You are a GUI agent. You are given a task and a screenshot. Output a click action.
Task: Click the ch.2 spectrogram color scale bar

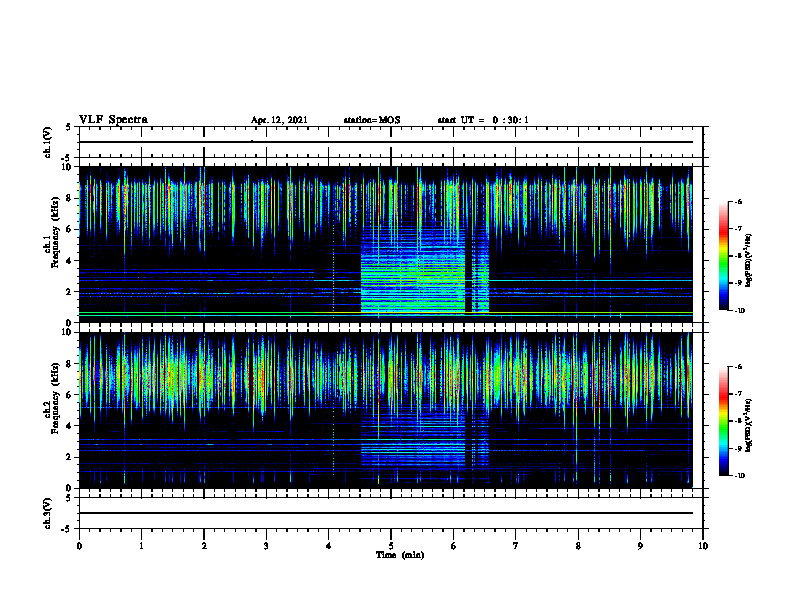723,421
